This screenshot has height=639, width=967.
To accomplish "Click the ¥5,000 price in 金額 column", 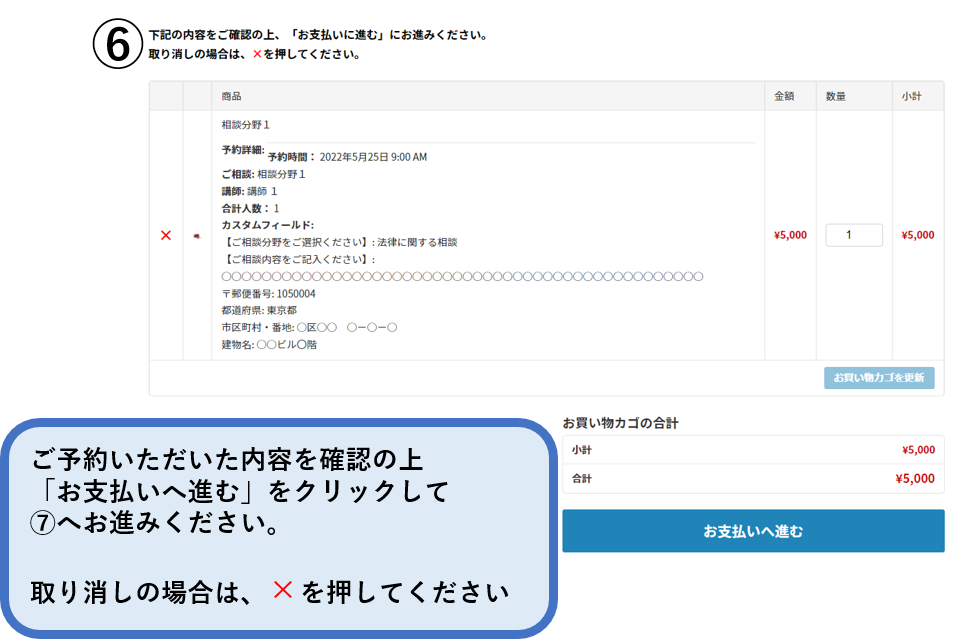I will pyautogui.click(x=789, y=236).
